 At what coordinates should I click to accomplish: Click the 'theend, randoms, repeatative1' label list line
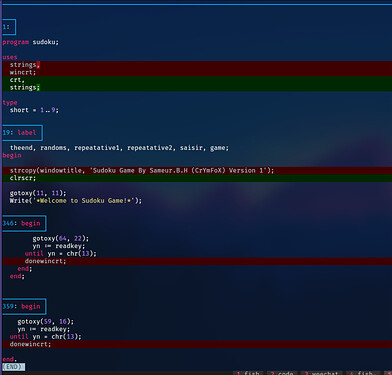120,148
